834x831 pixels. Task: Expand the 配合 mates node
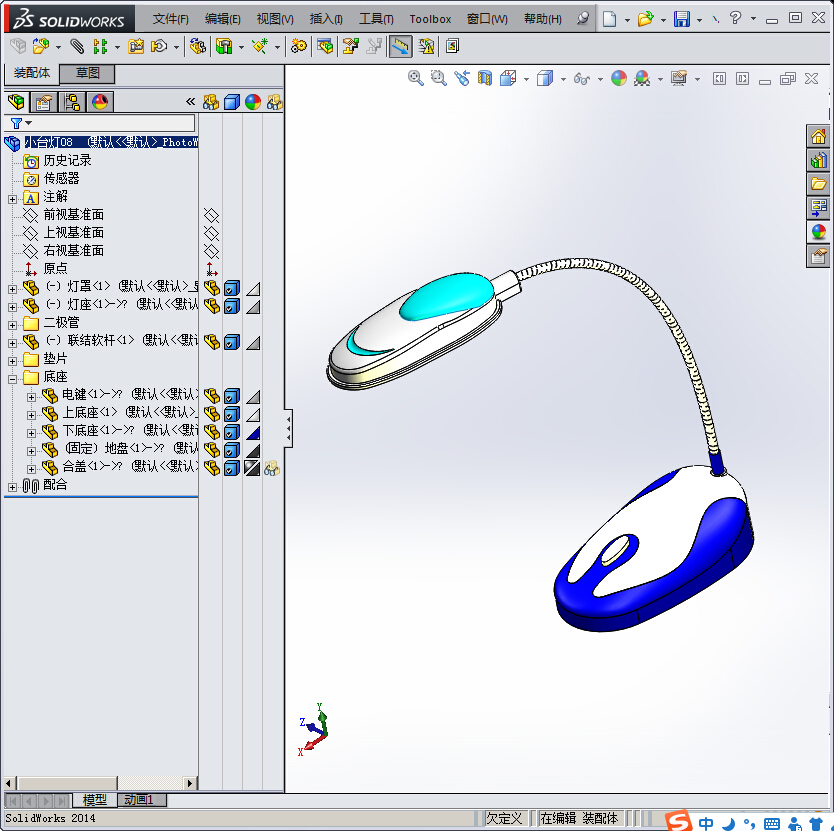[12, 487]
